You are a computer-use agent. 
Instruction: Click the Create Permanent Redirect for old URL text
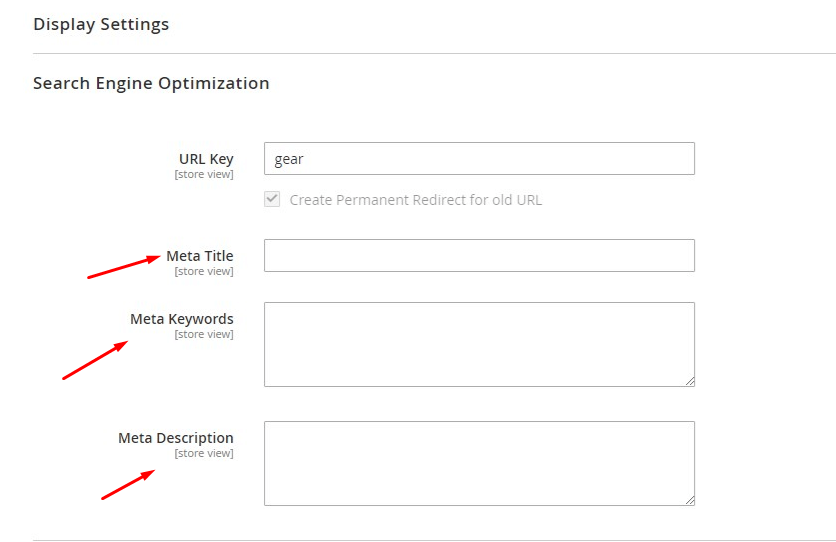click(x=415, y=200)
